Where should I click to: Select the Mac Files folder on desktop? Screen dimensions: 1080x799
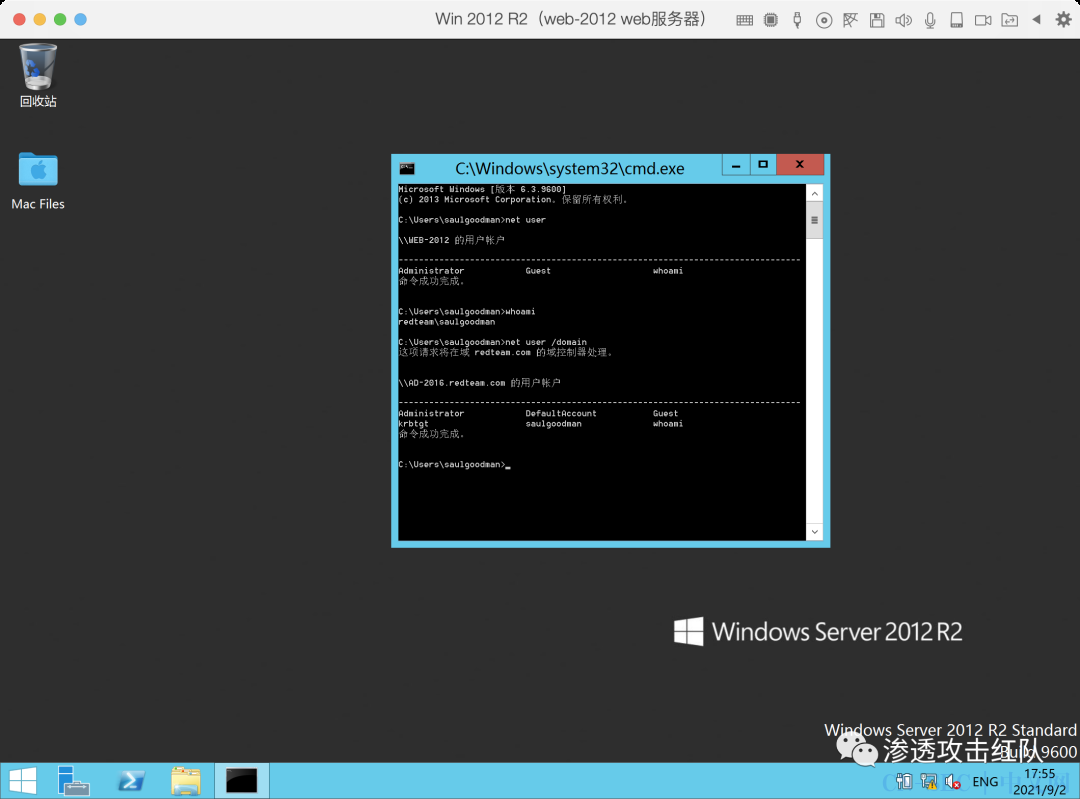pyautogui.click(x=38, y=180)
